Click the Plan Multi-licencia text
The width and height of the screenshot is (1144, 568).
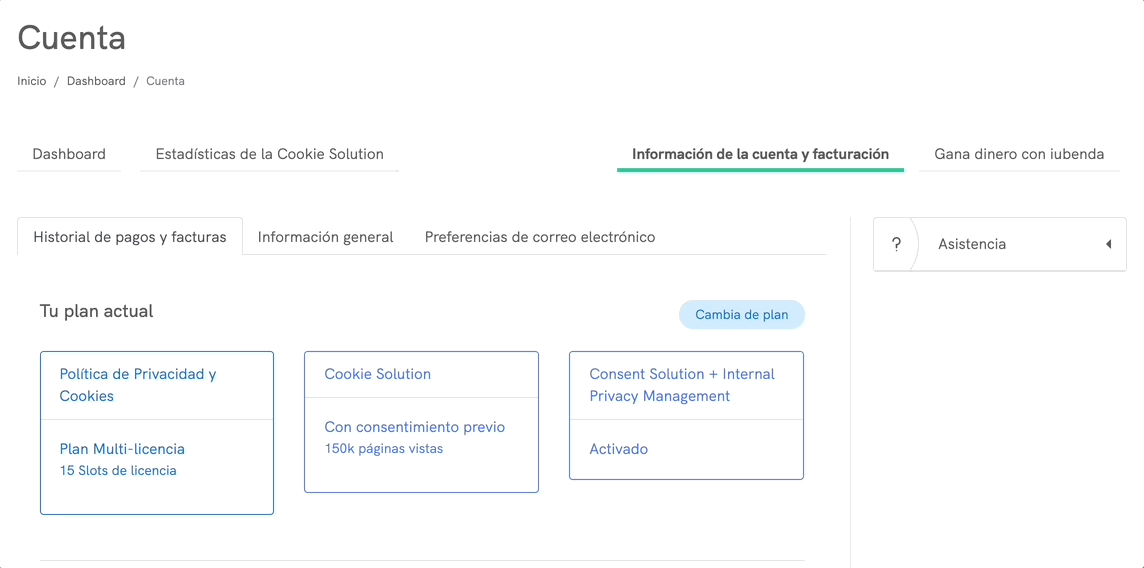[122, 449]
